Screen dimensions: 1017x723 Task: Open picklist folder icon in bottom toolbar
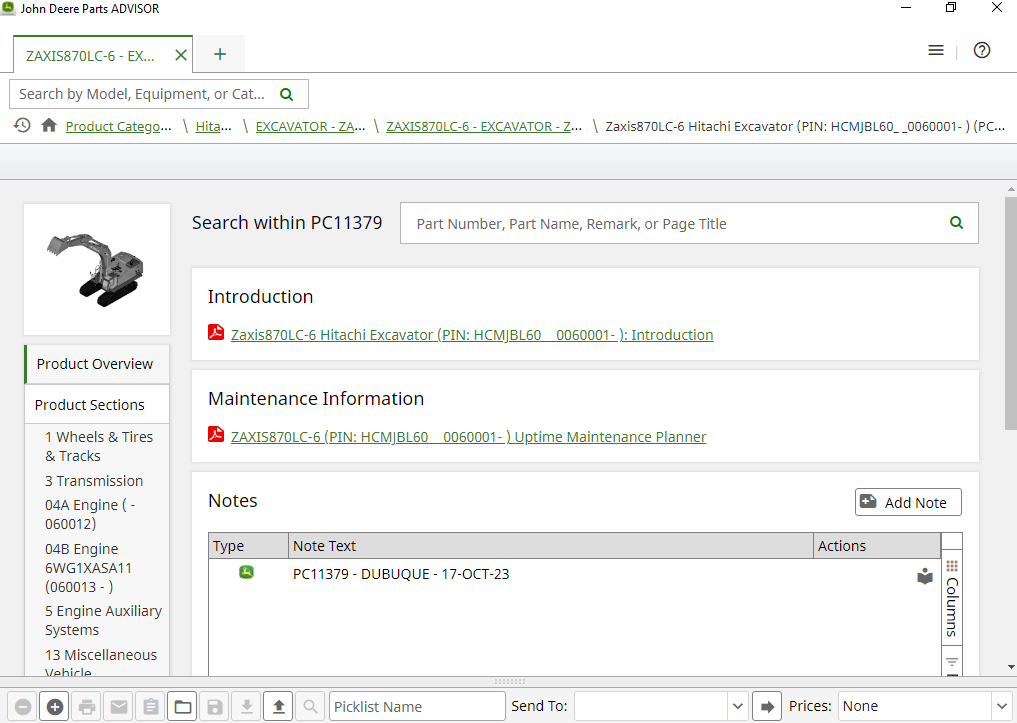tap(182, 707)
